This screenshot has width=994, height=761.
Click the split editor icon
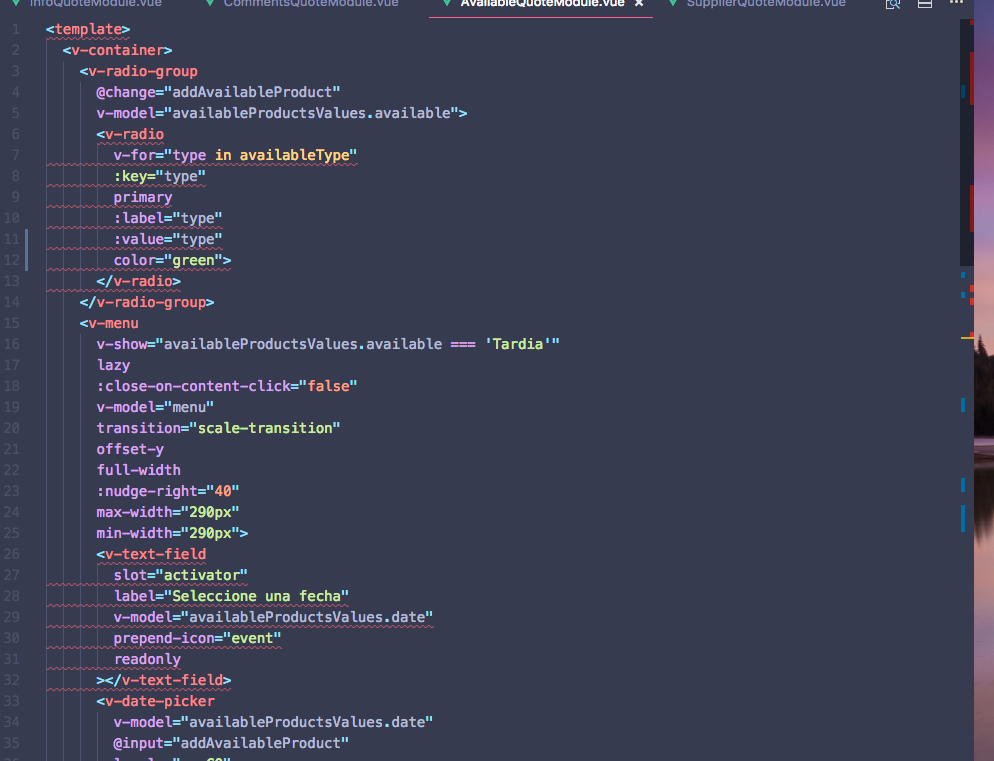point(925,4)
